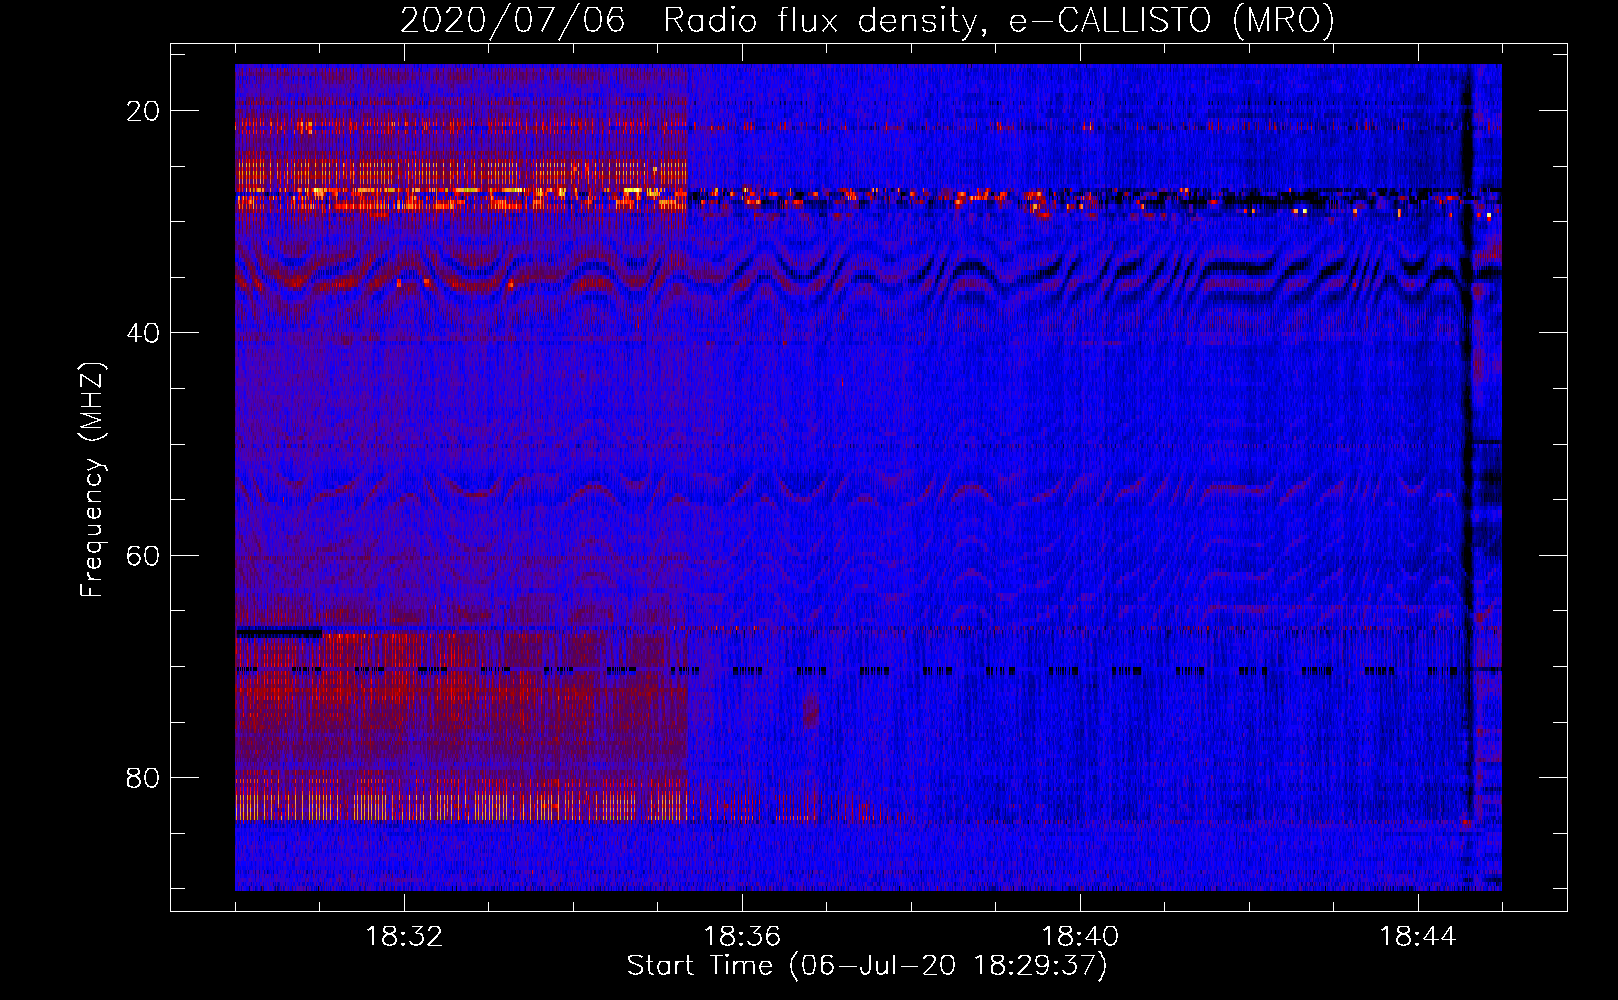Click the '40' frequency tick label

coord(143,333)
